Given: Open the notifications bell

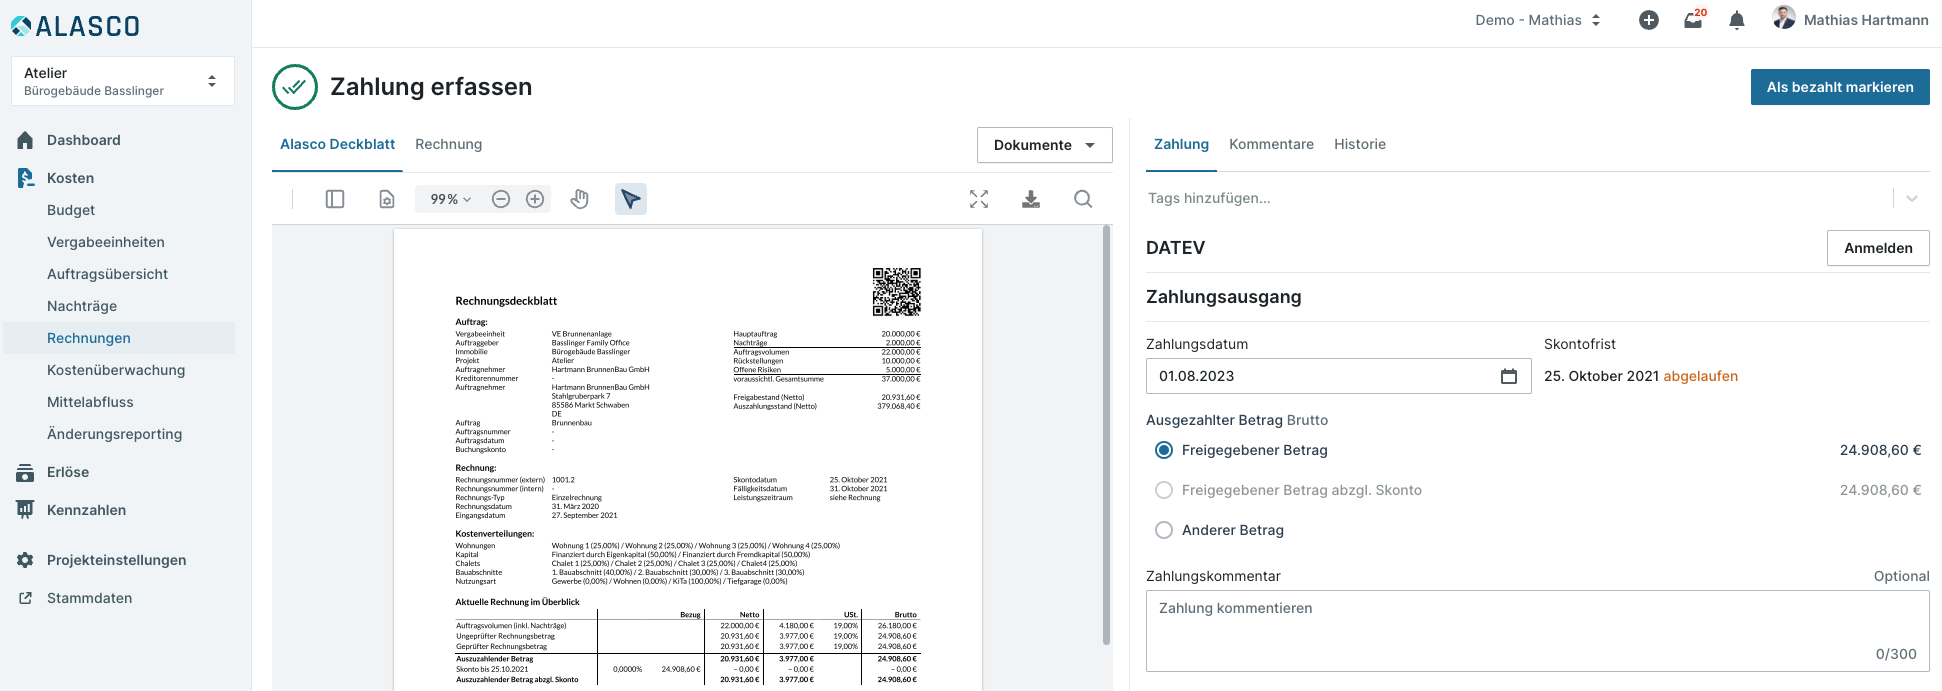Looking at the screenshot, I should 1737,20.
